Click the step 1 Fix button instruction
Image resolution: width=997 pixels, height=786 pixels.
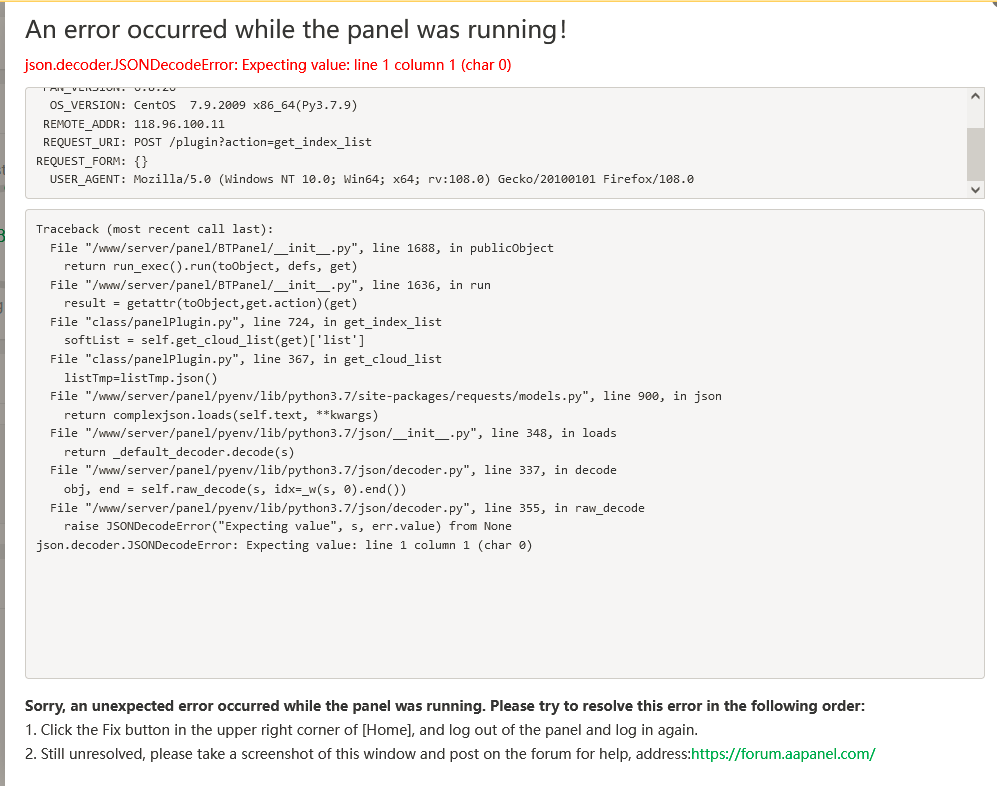point(361,730)
